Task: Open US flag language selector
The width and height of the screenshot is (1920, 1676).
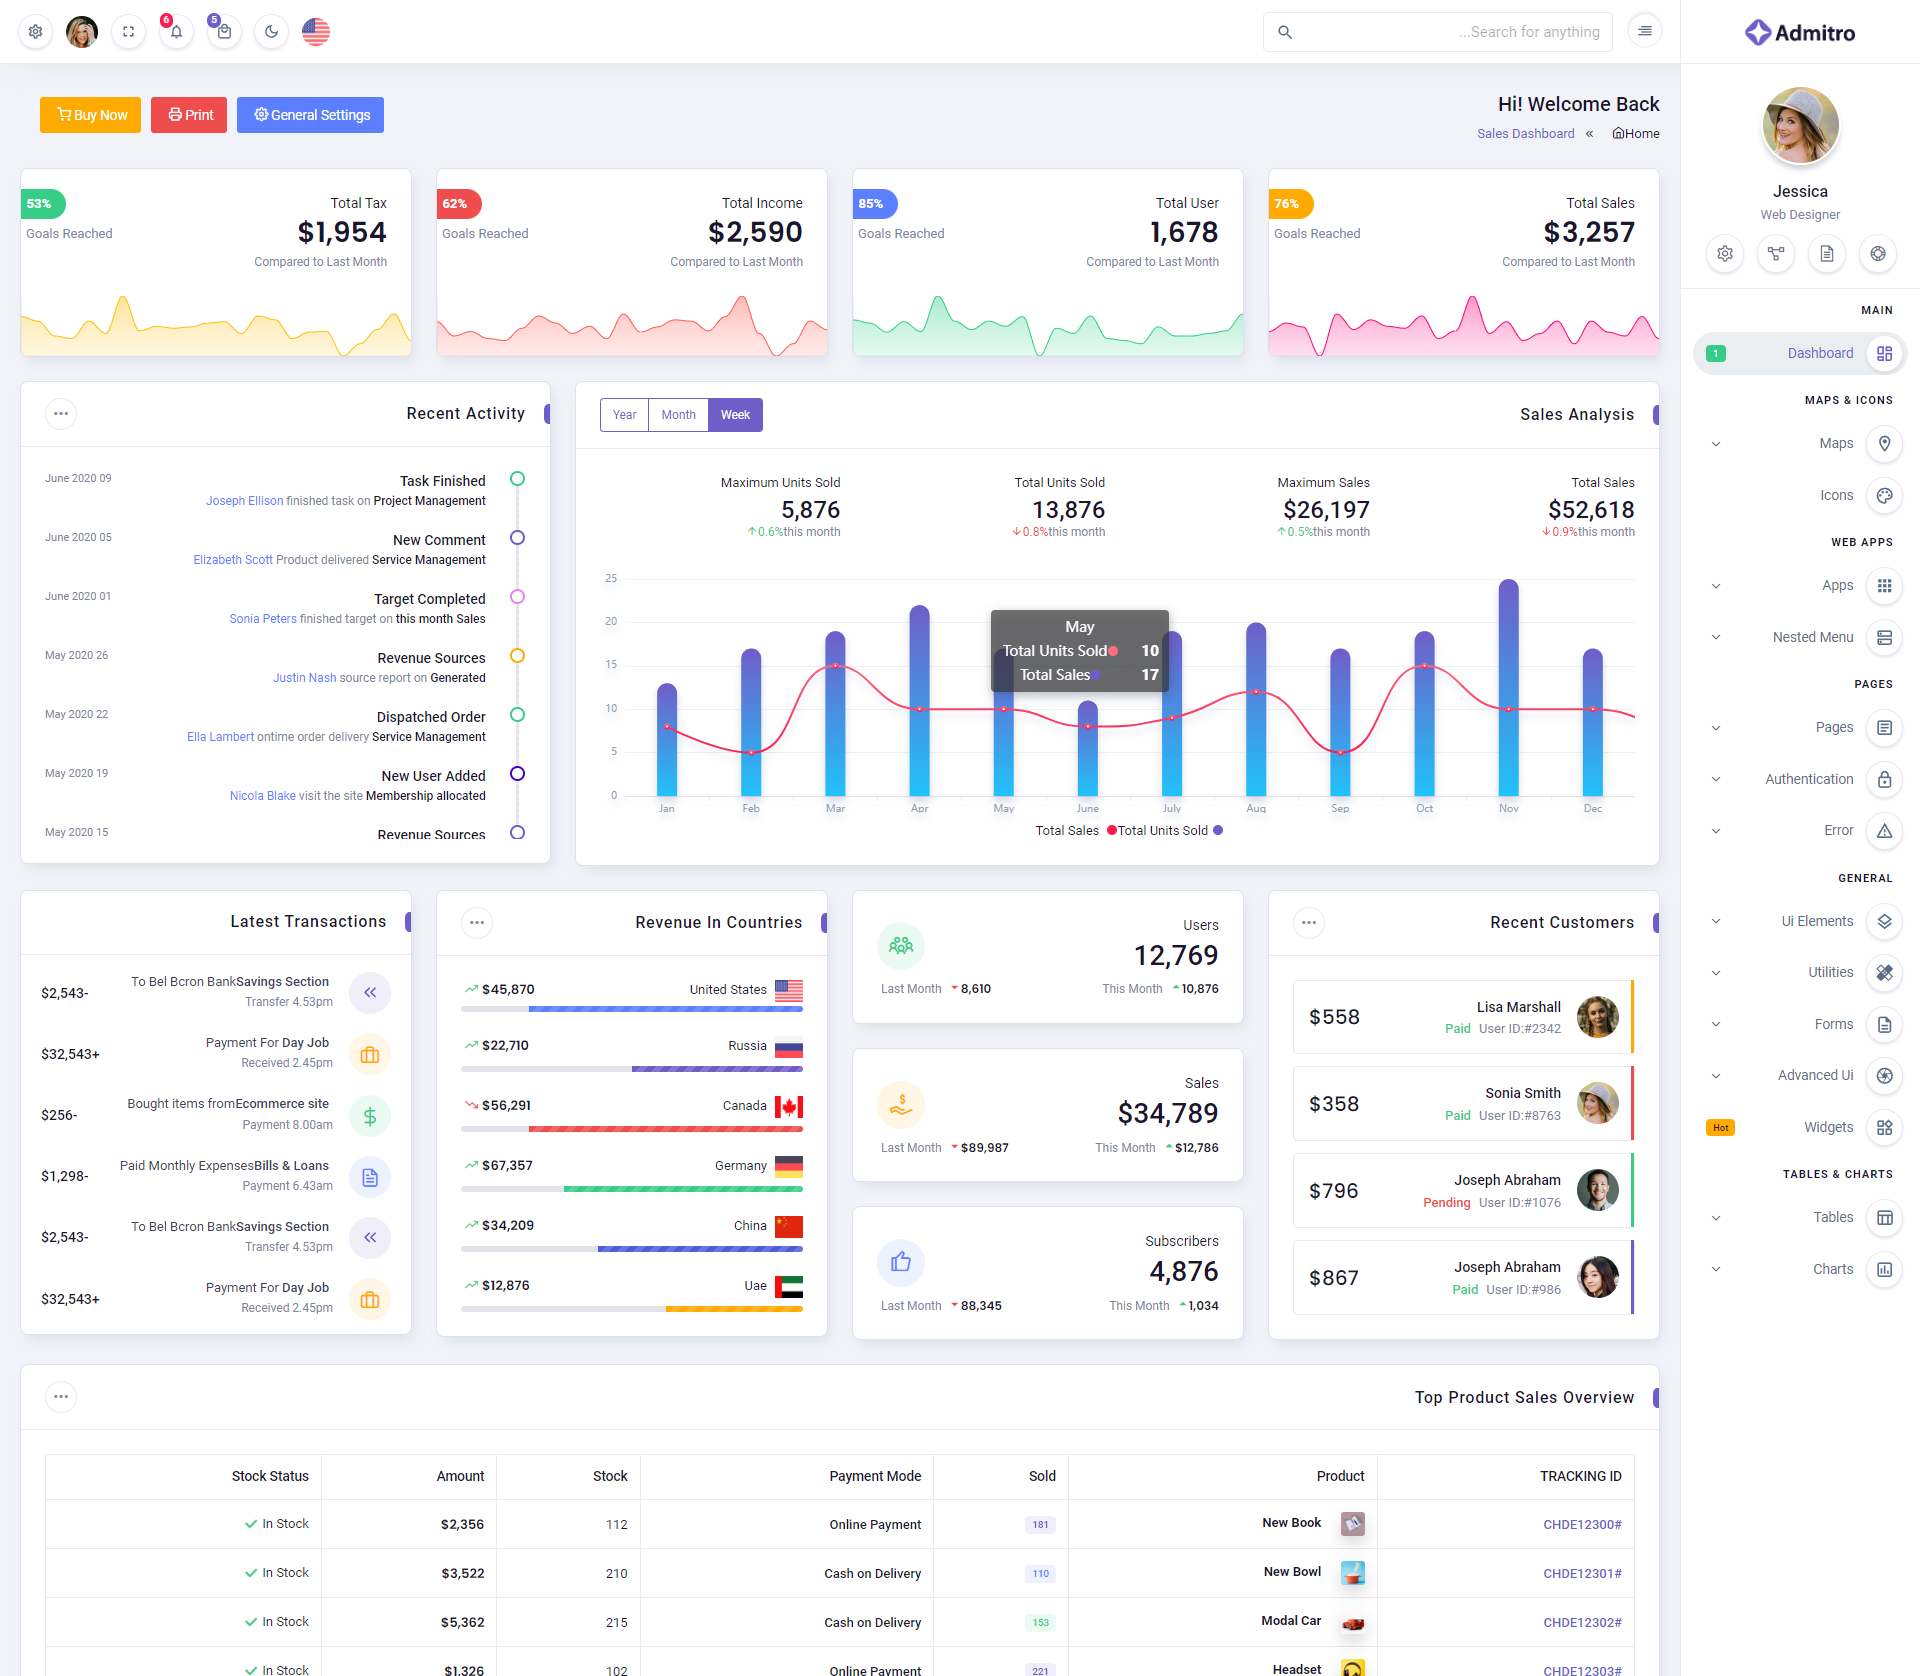Action: pos(316,32)
